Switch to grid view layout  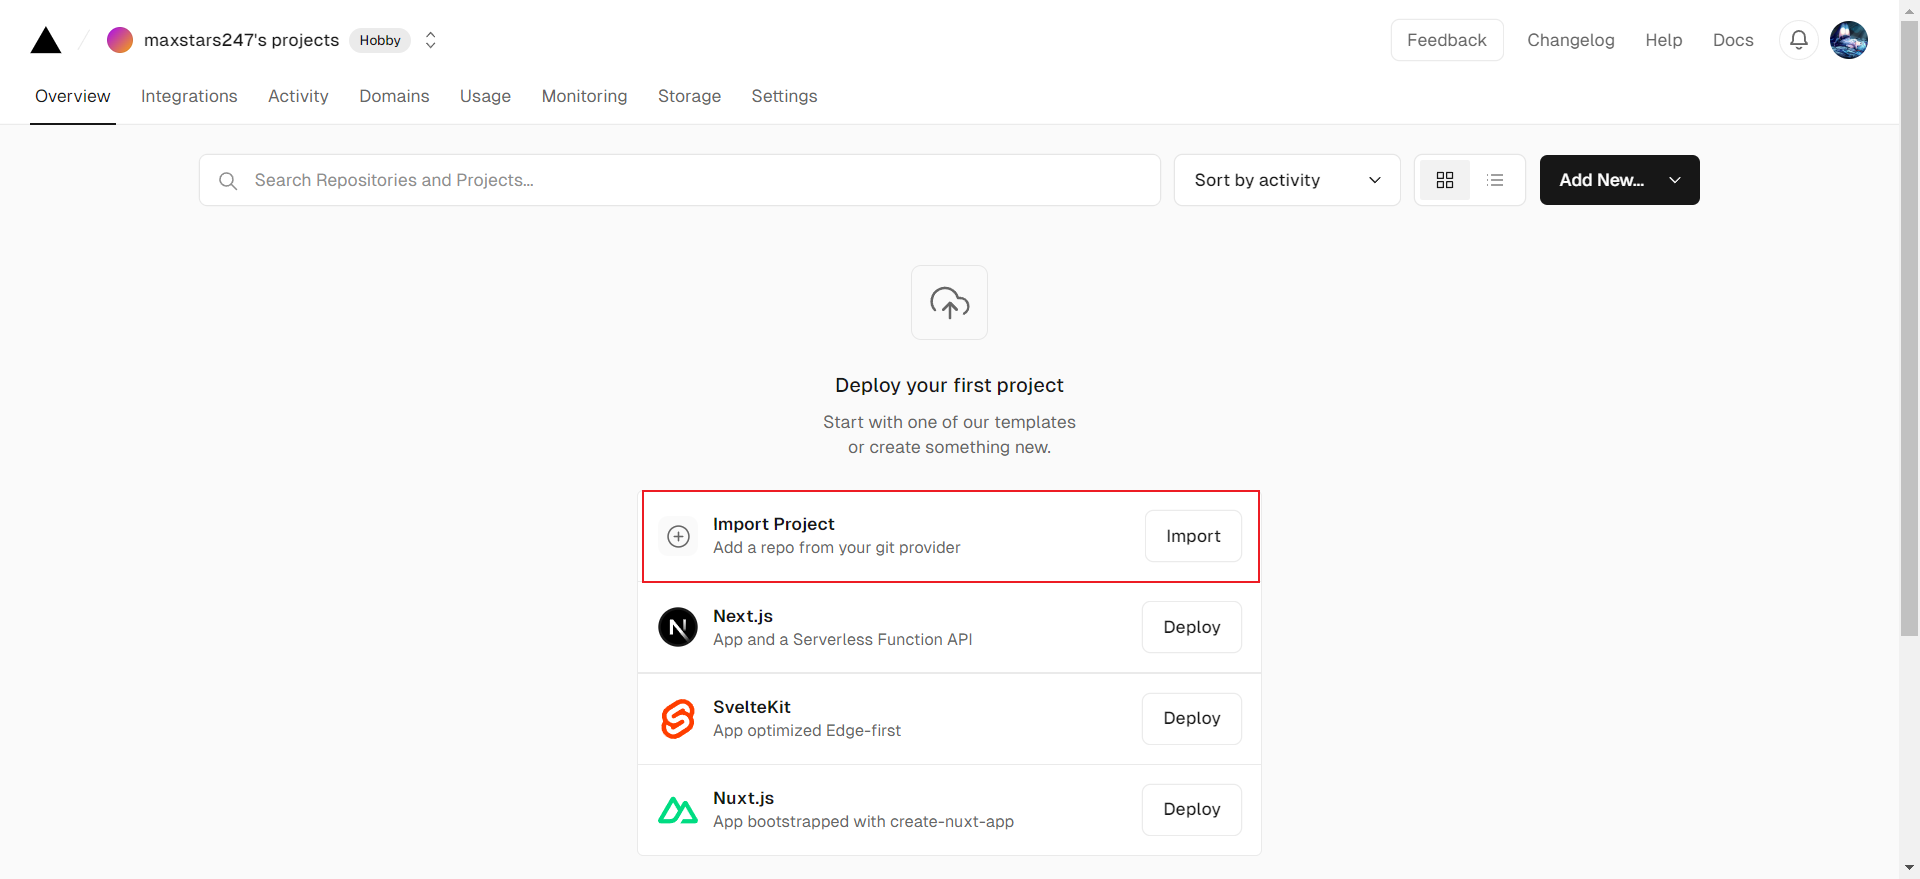coord(1444,180)
